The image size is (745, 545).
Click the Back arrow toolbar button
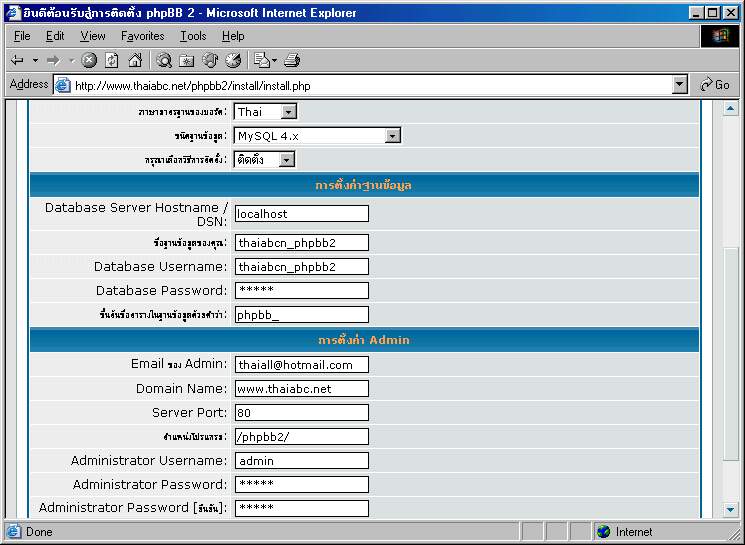17,60
